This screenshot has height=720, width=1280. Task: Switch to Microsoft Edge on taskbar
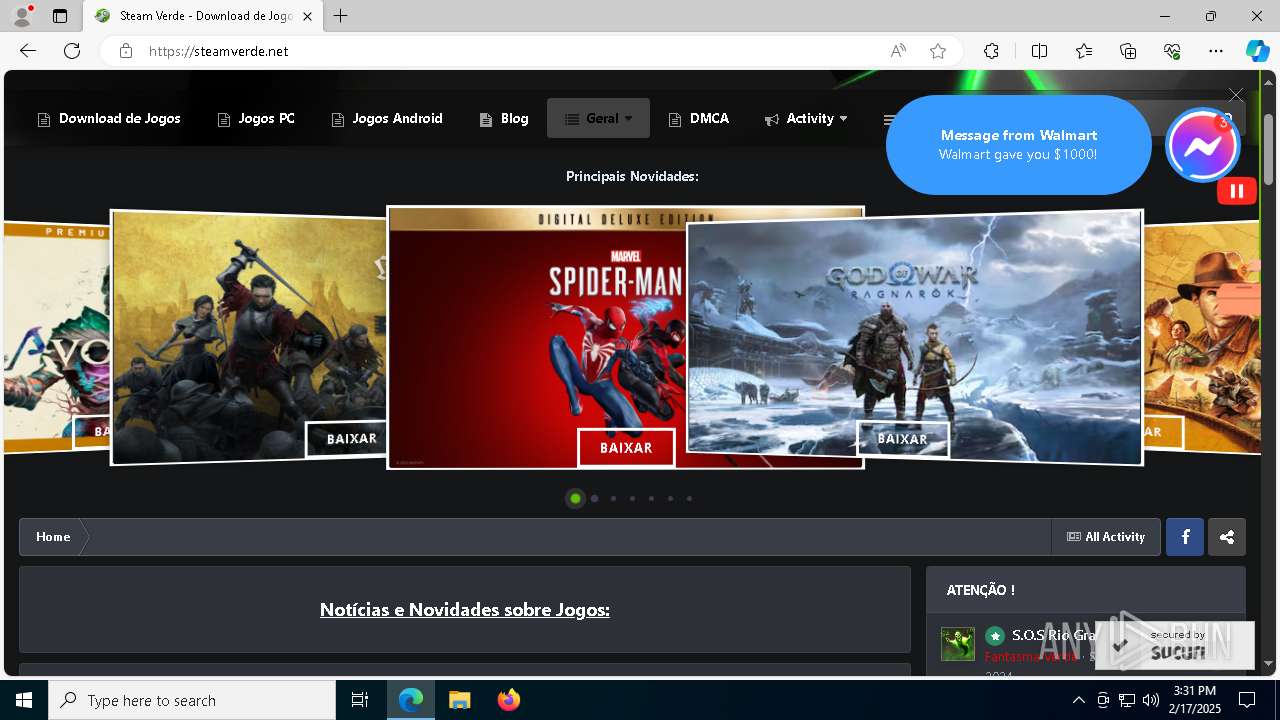tap(411, 700)
